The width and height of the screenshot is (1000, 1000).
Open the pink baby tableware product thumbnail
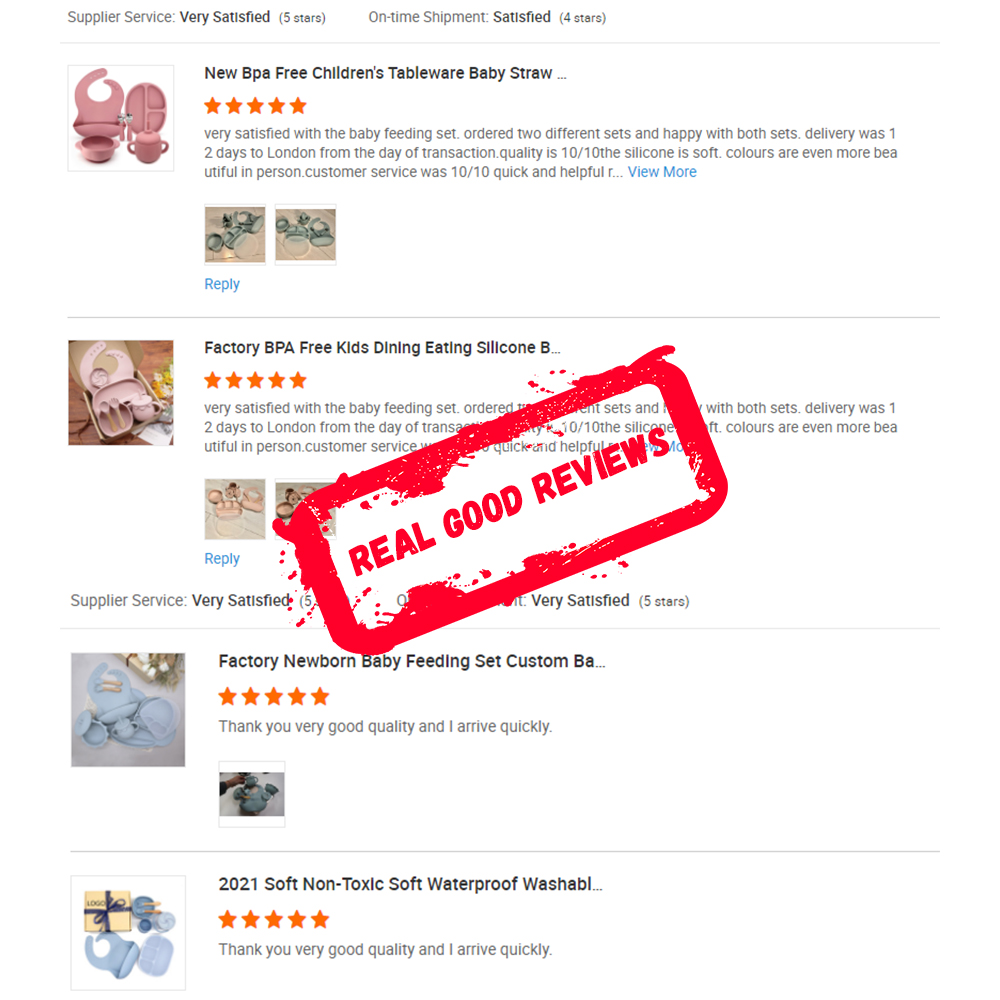point(121,118)
